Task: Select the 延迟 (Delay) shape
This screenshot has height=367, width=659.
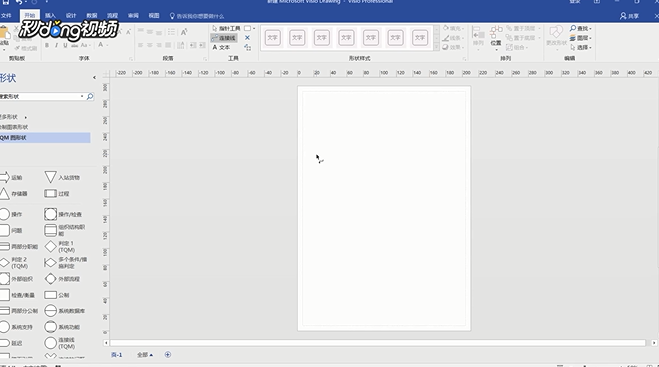Action: (11, 343)
